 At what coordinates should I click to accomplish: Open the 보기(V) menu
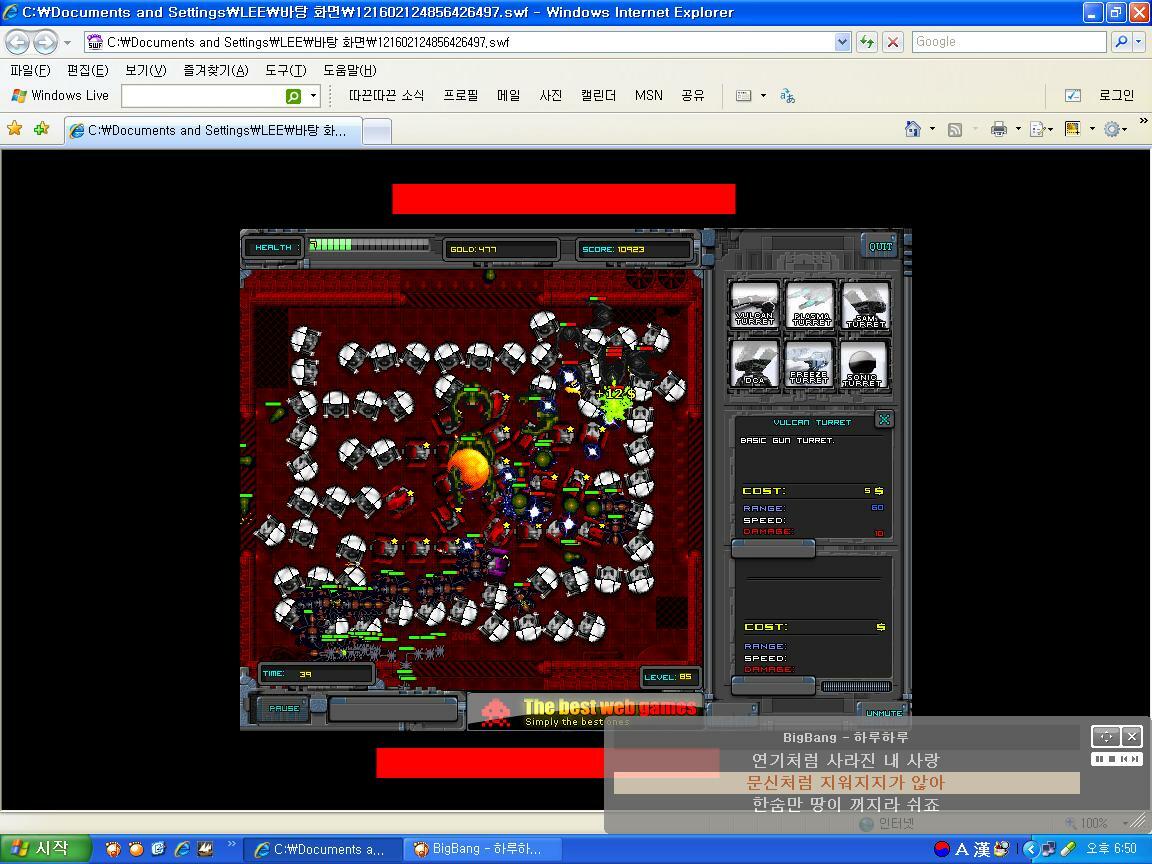coord(145,71)
